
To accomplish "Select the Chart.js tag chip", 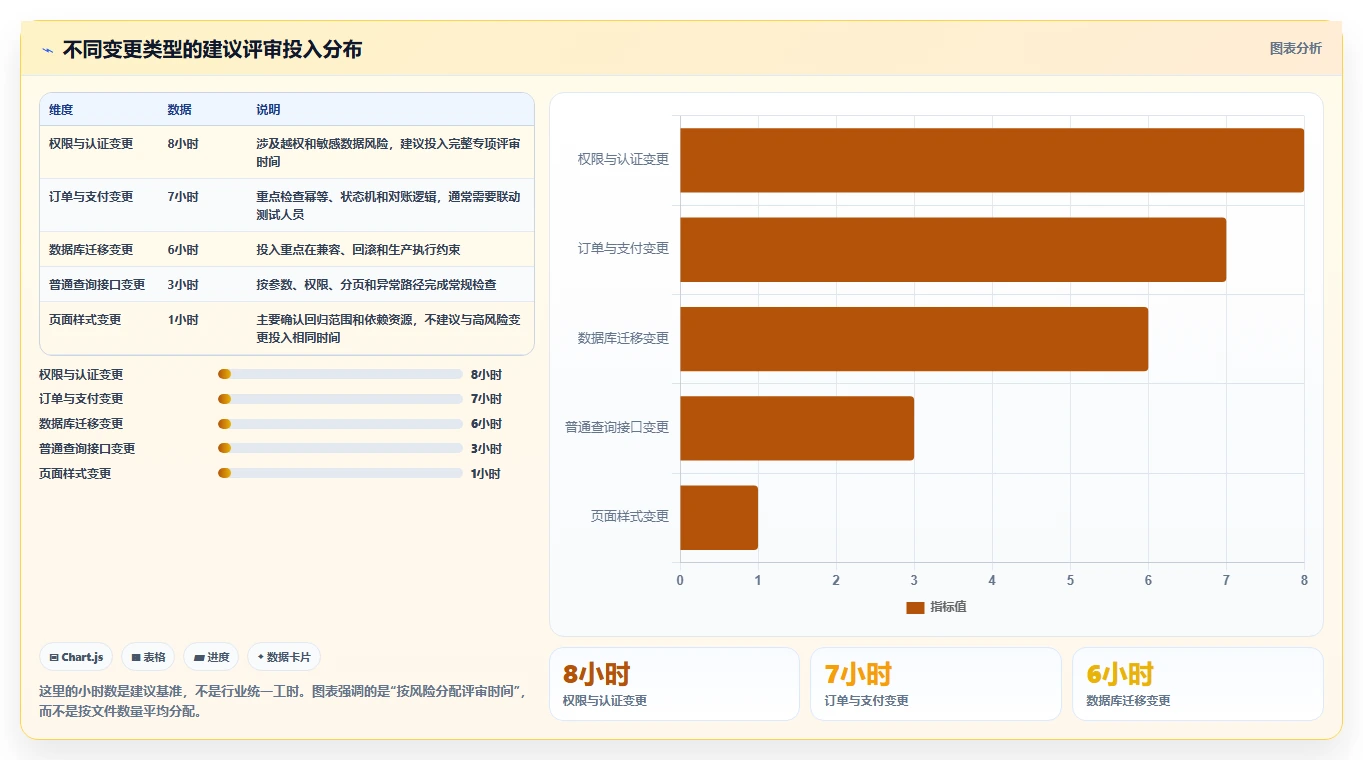I will [x=77, y=657].
